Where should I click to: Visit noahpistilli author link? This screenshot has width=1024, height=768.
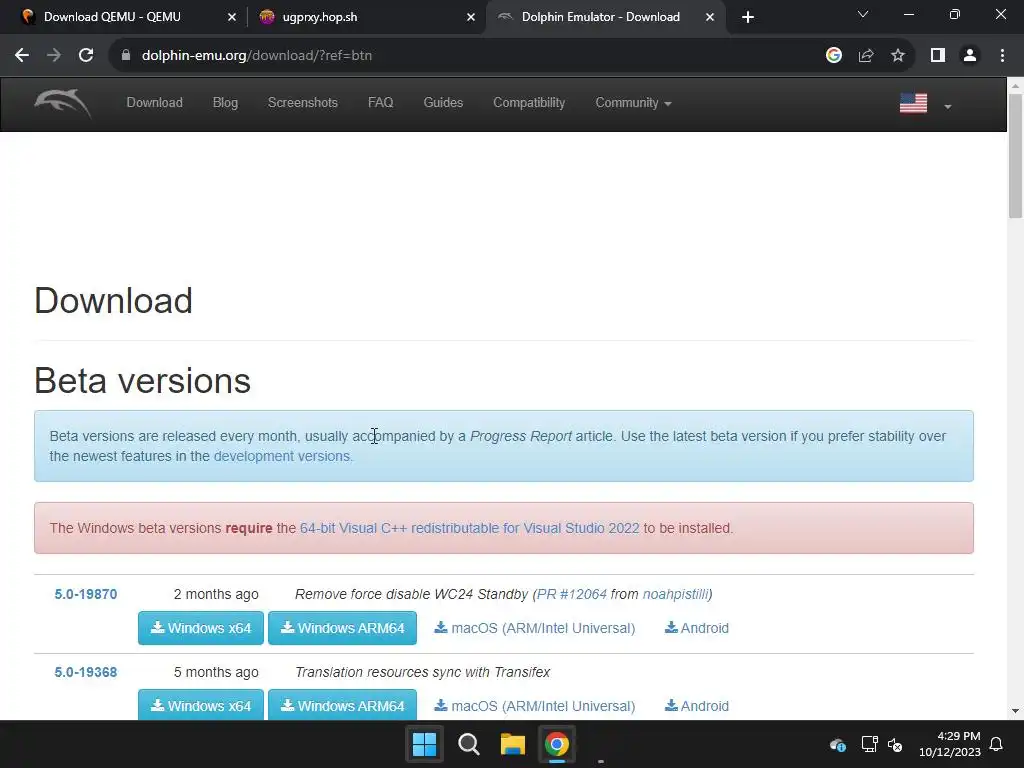675,594
